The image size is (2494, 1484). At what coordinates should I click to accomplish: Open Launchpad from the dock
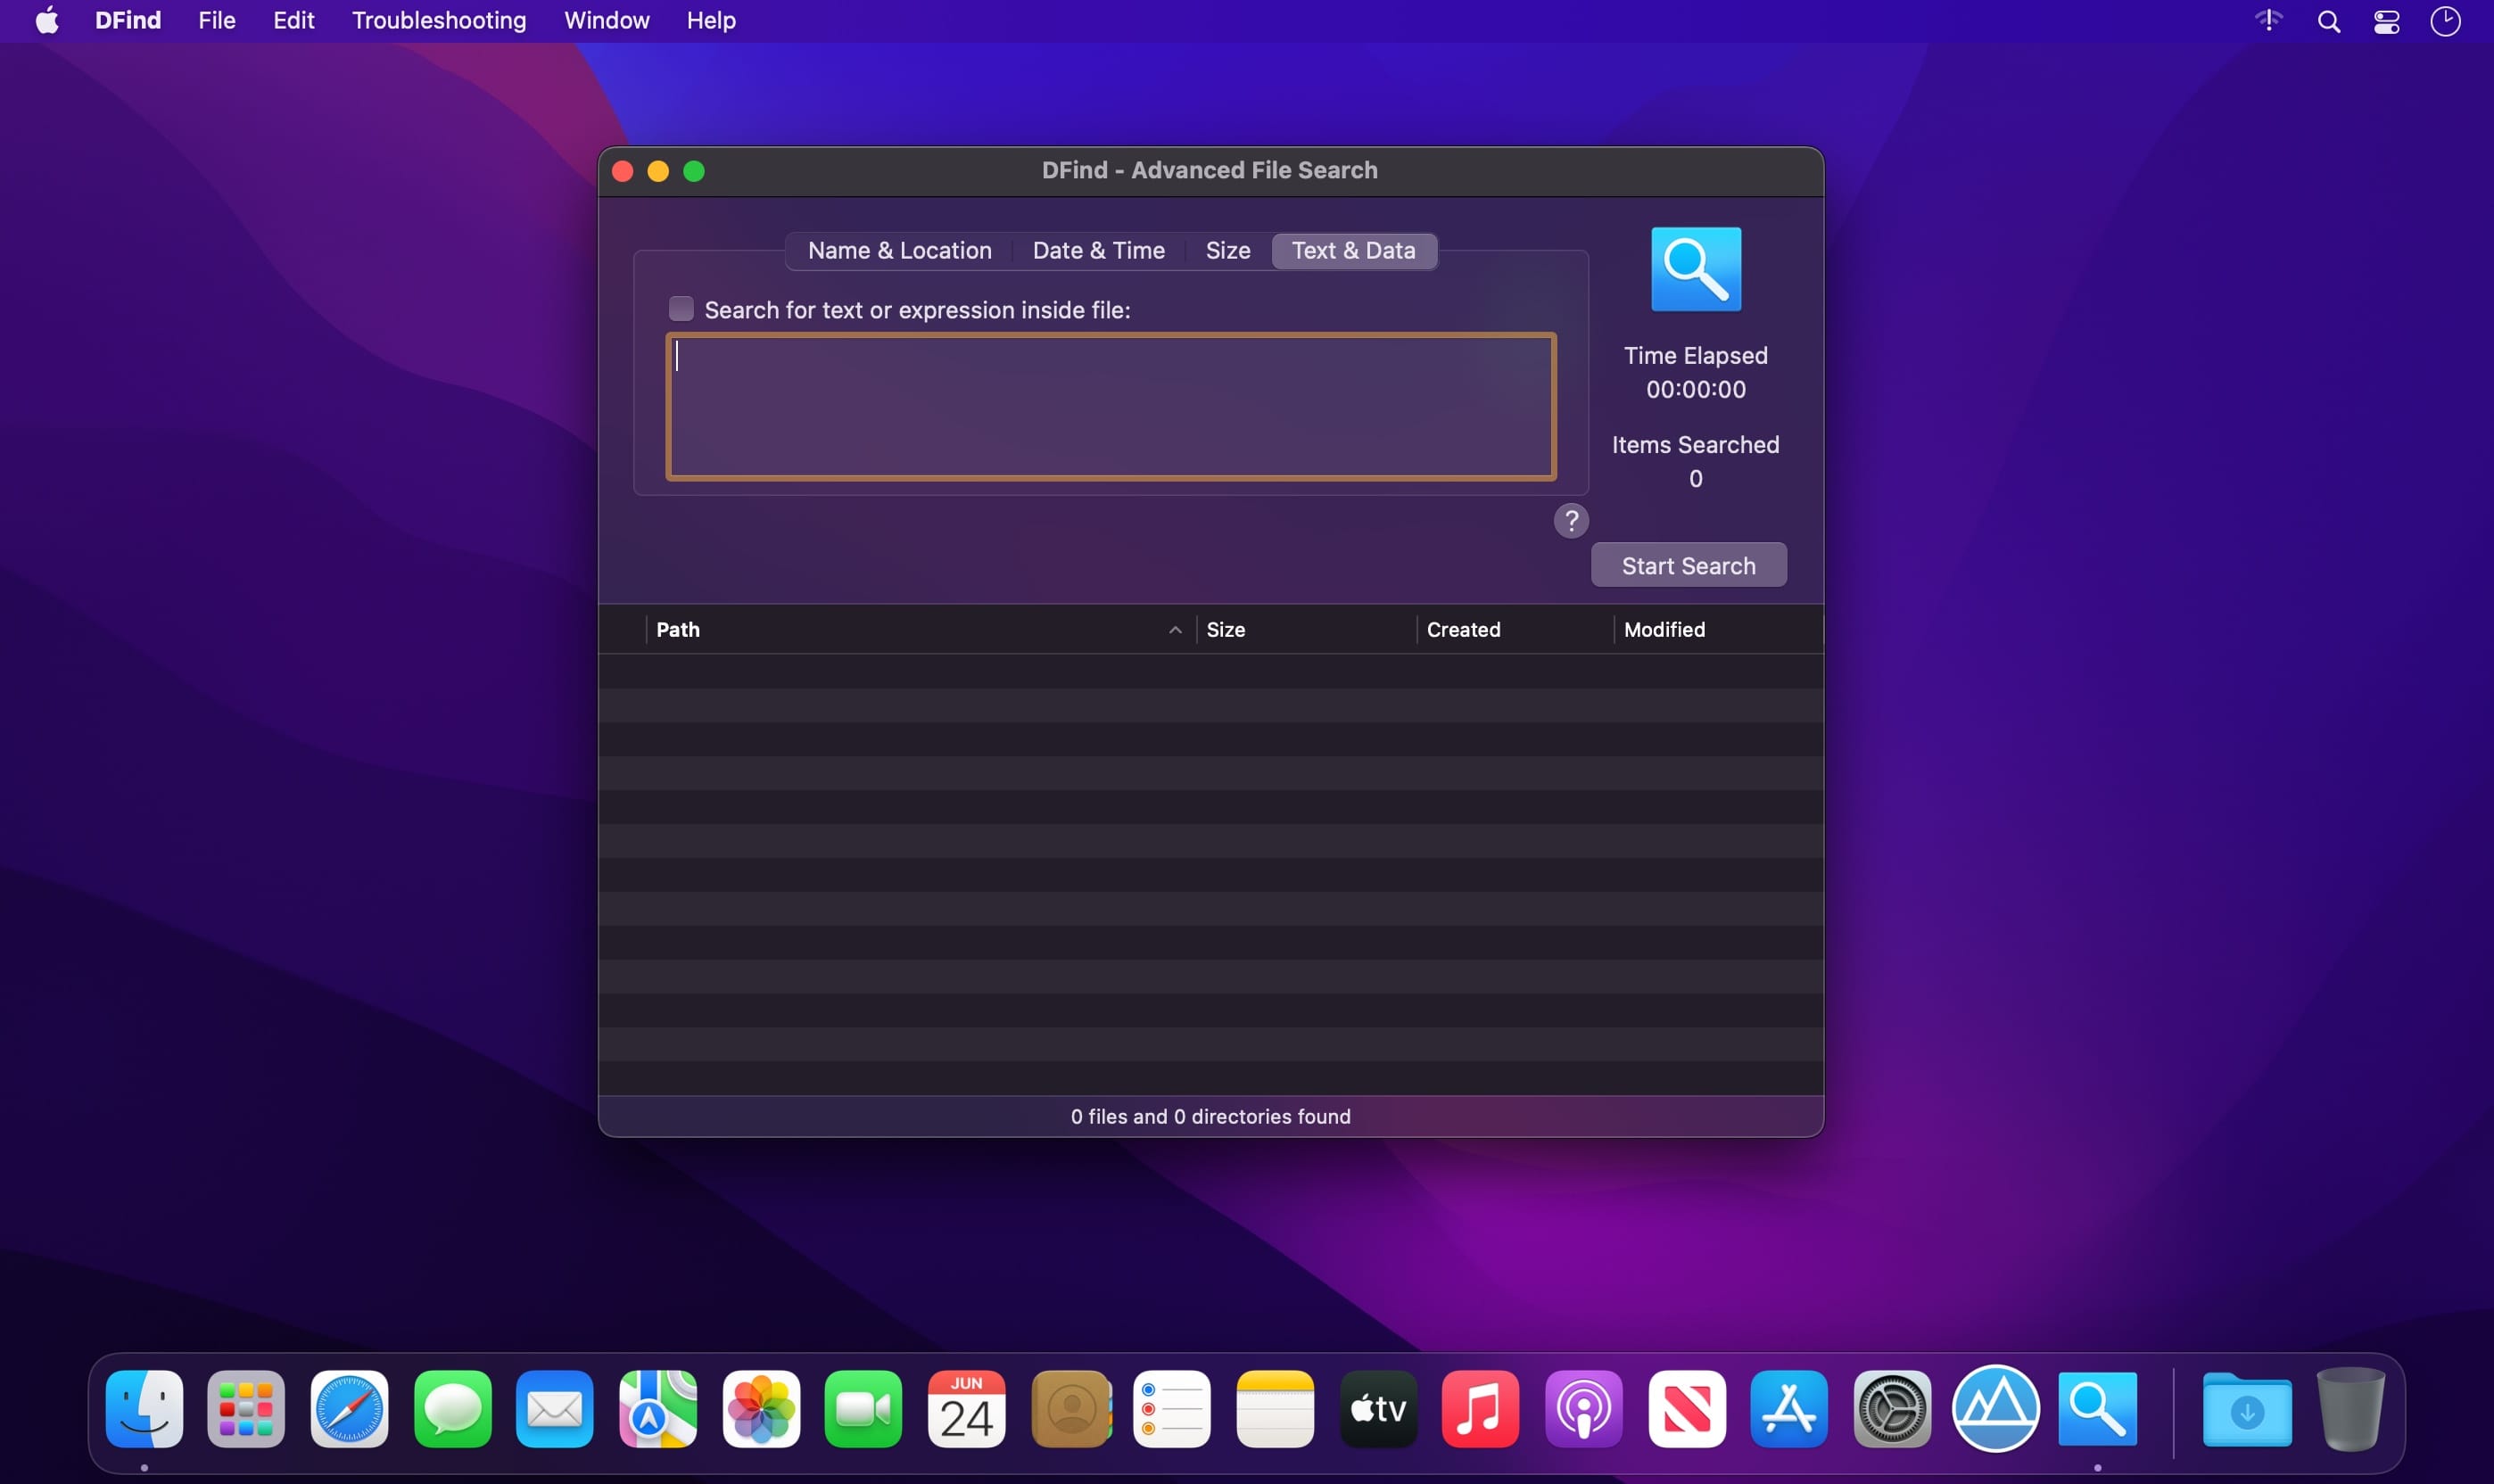(x=246, y=1409)
